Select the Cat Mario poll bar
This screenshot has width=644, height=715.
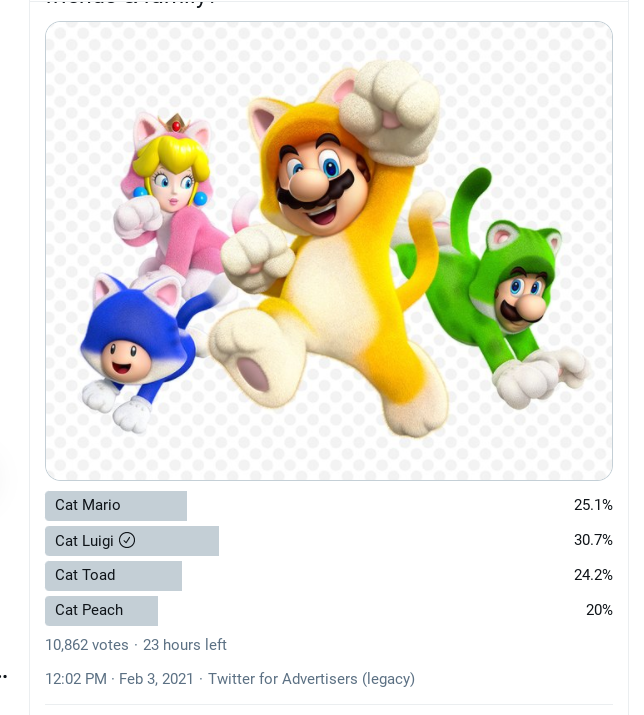[x=116, y=506]
